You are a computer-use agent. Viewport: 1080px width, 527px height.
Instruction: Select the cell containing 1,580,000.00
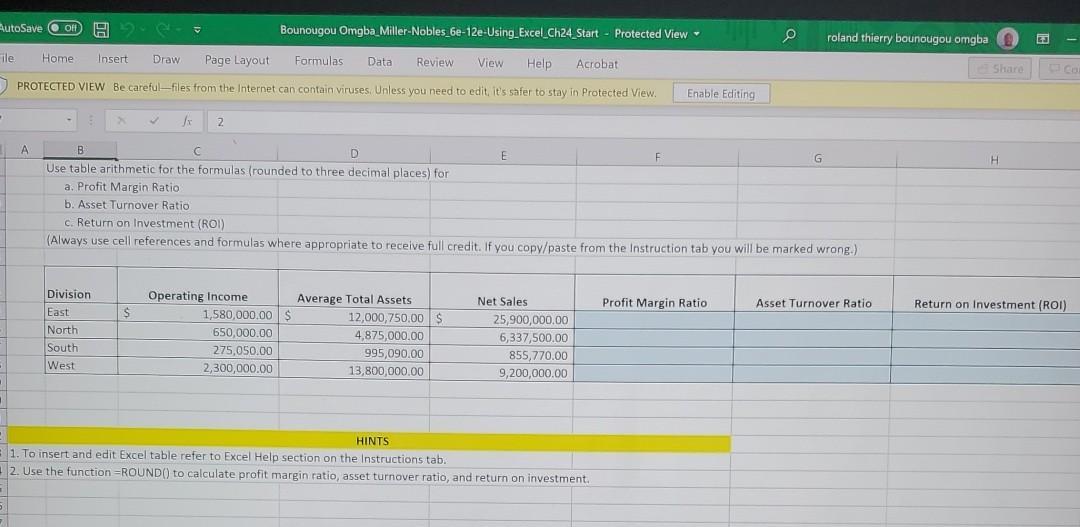198,315
